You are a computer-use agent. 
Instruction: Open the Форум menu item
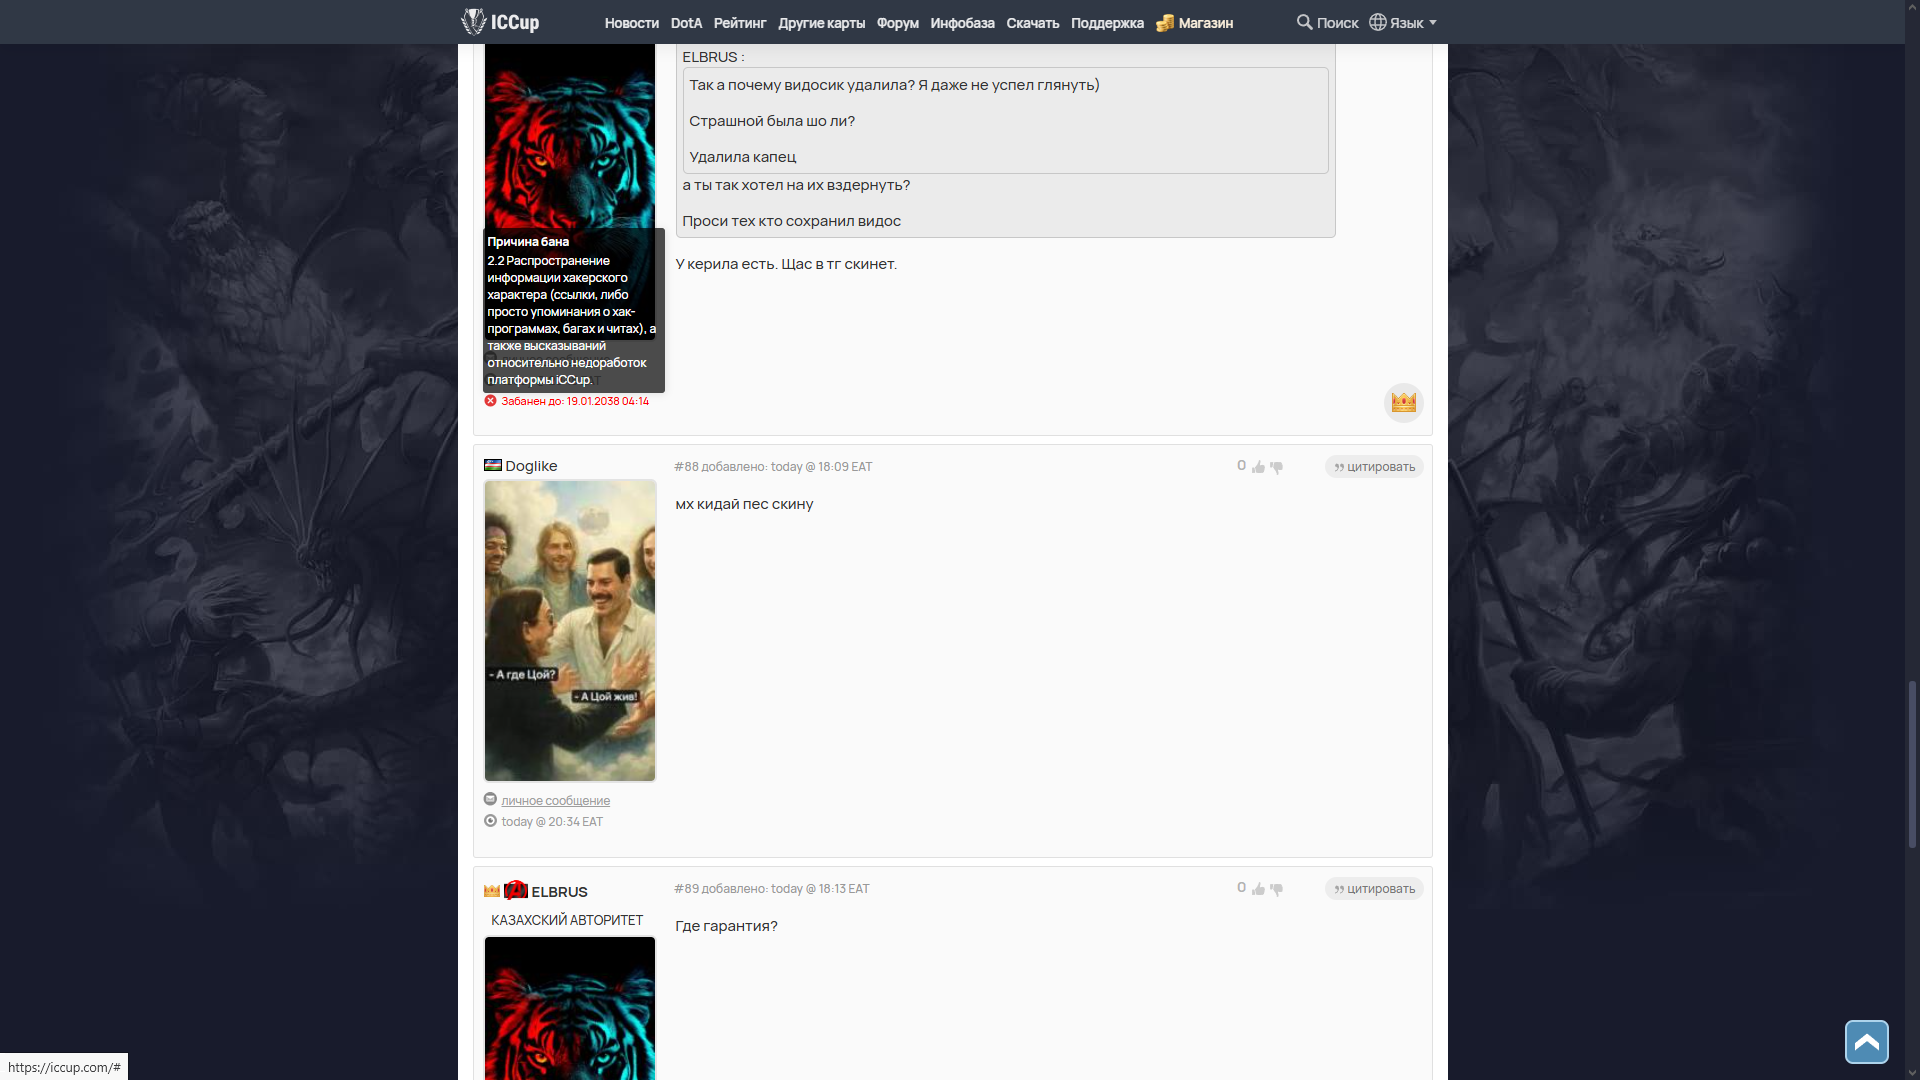tap(897, 23)
